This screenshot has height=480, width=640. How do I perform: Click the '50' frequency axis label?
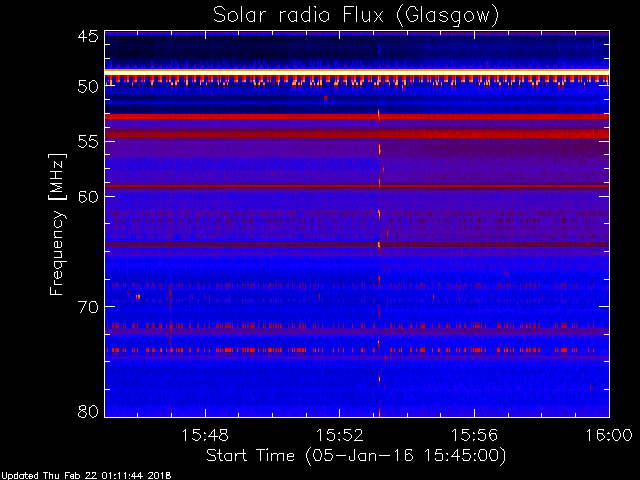click(88, 86)
